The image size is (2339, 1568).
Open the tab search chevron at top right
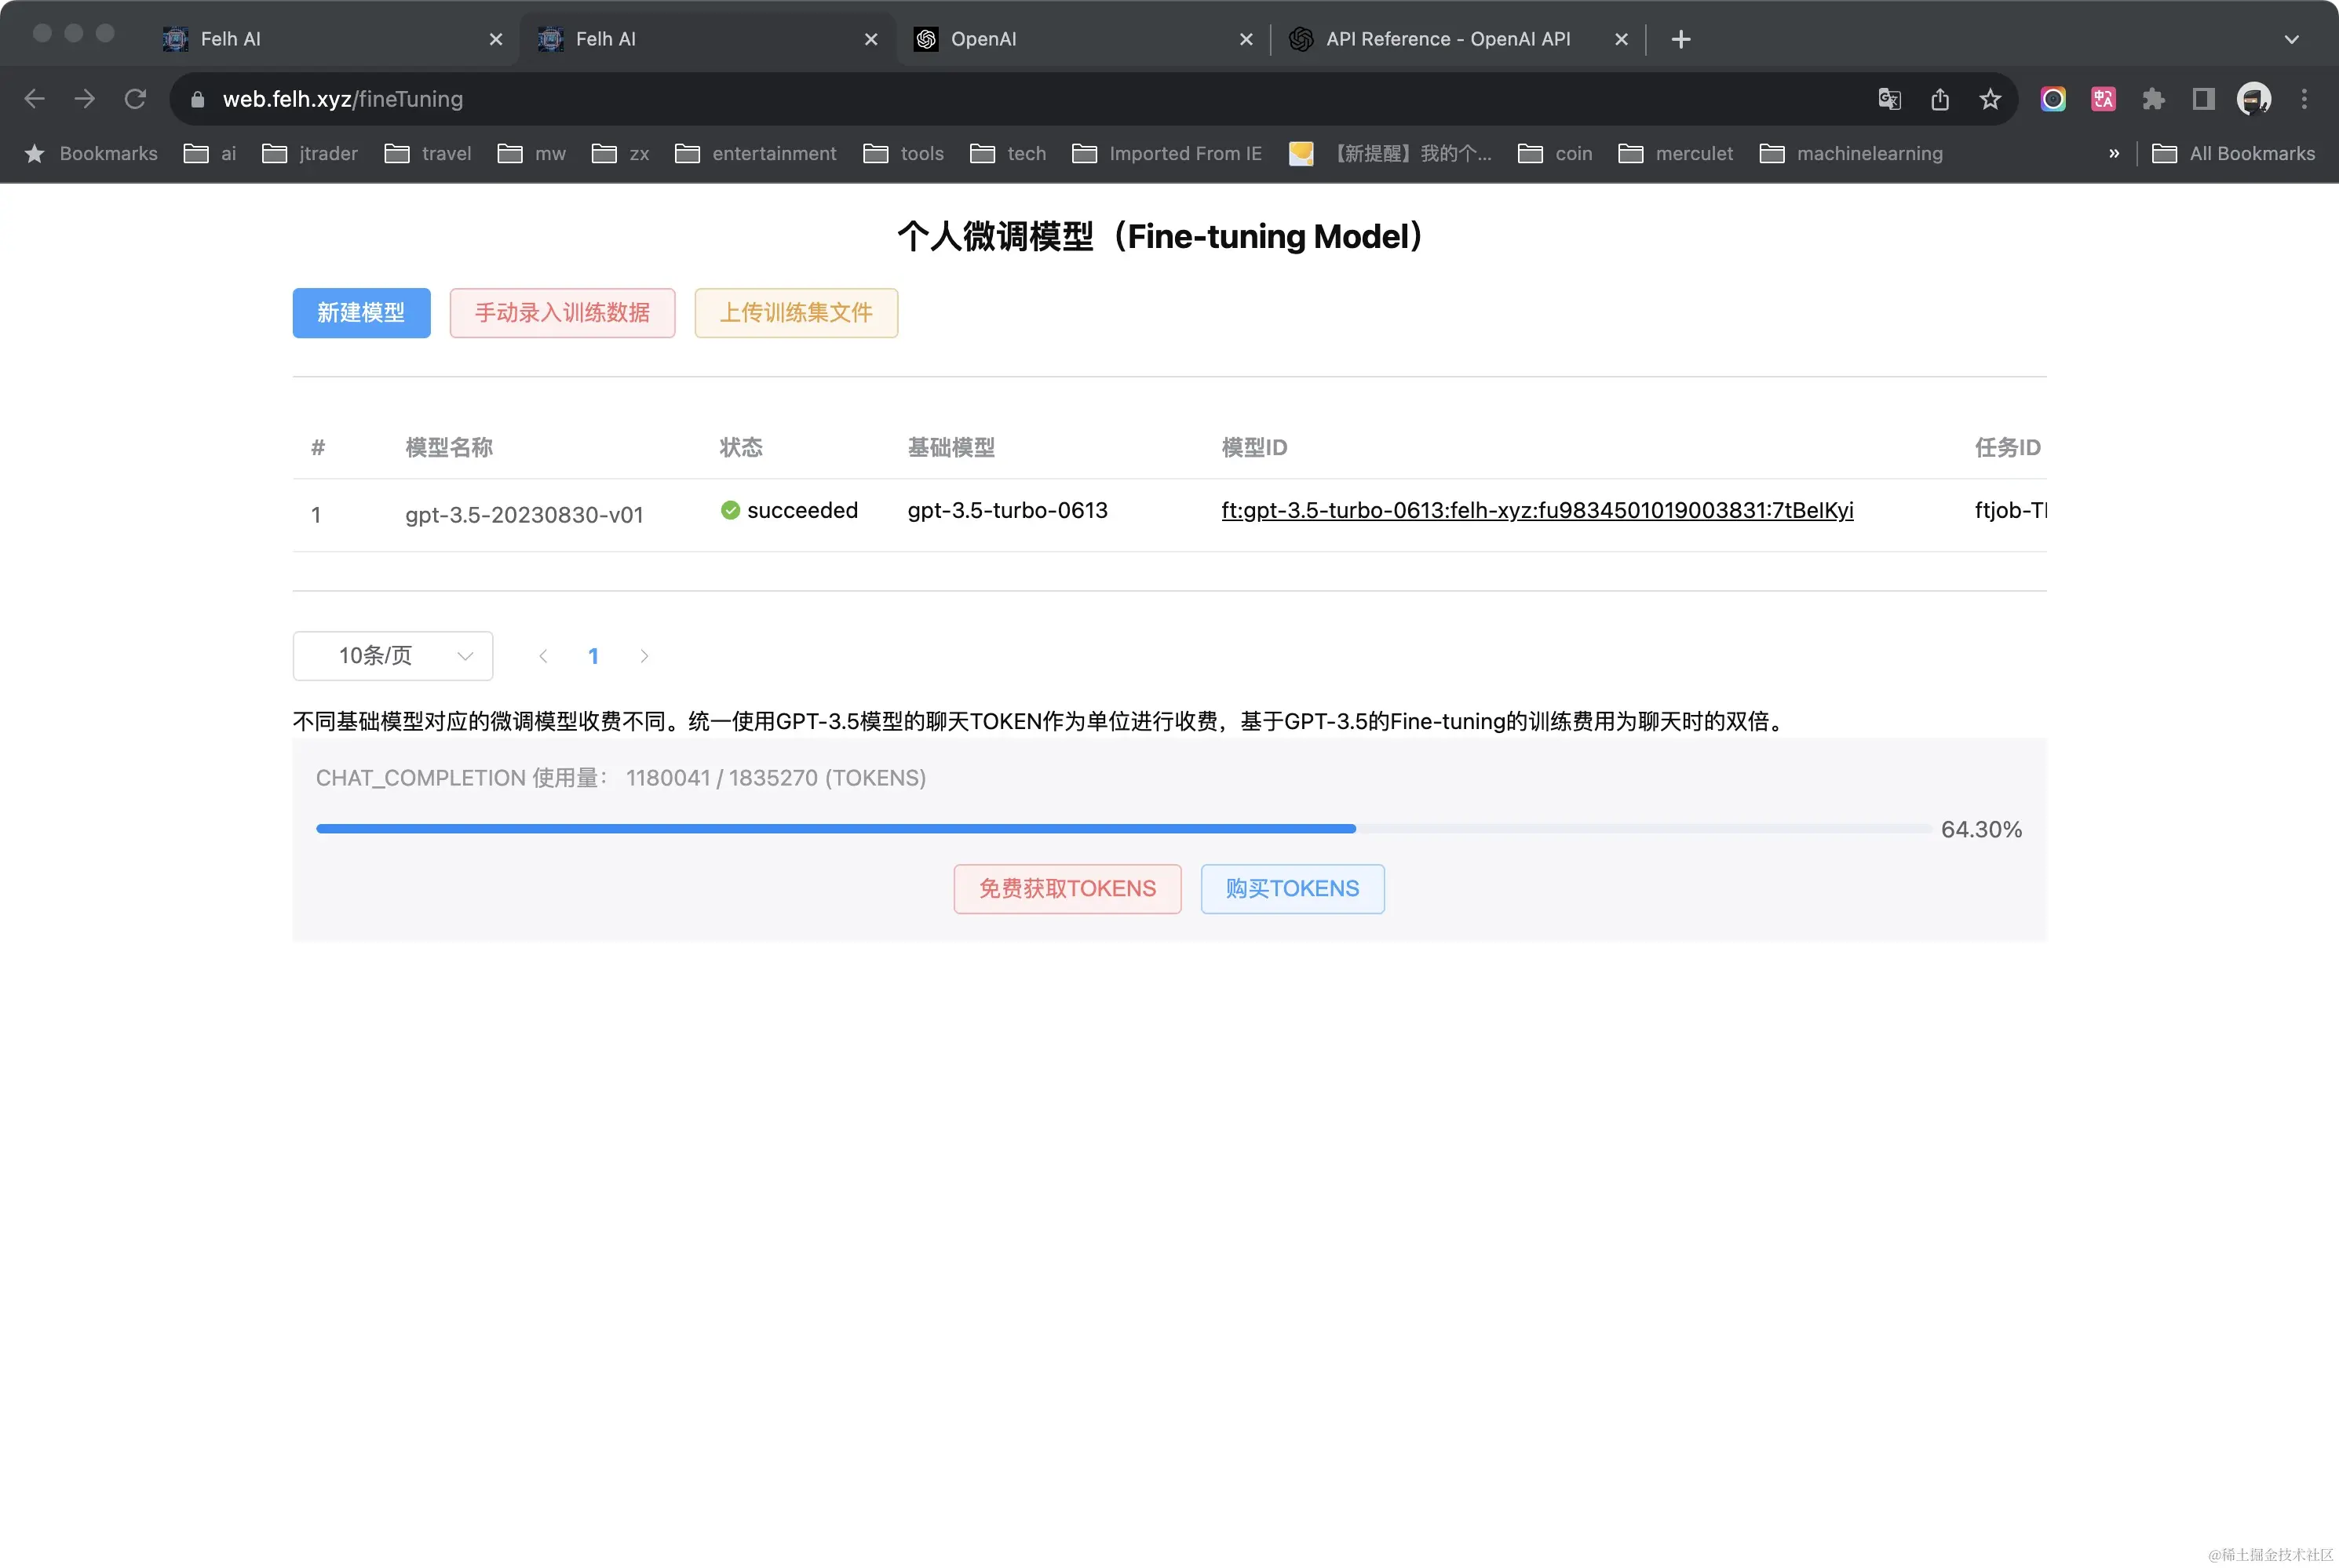coord(2292,39)
